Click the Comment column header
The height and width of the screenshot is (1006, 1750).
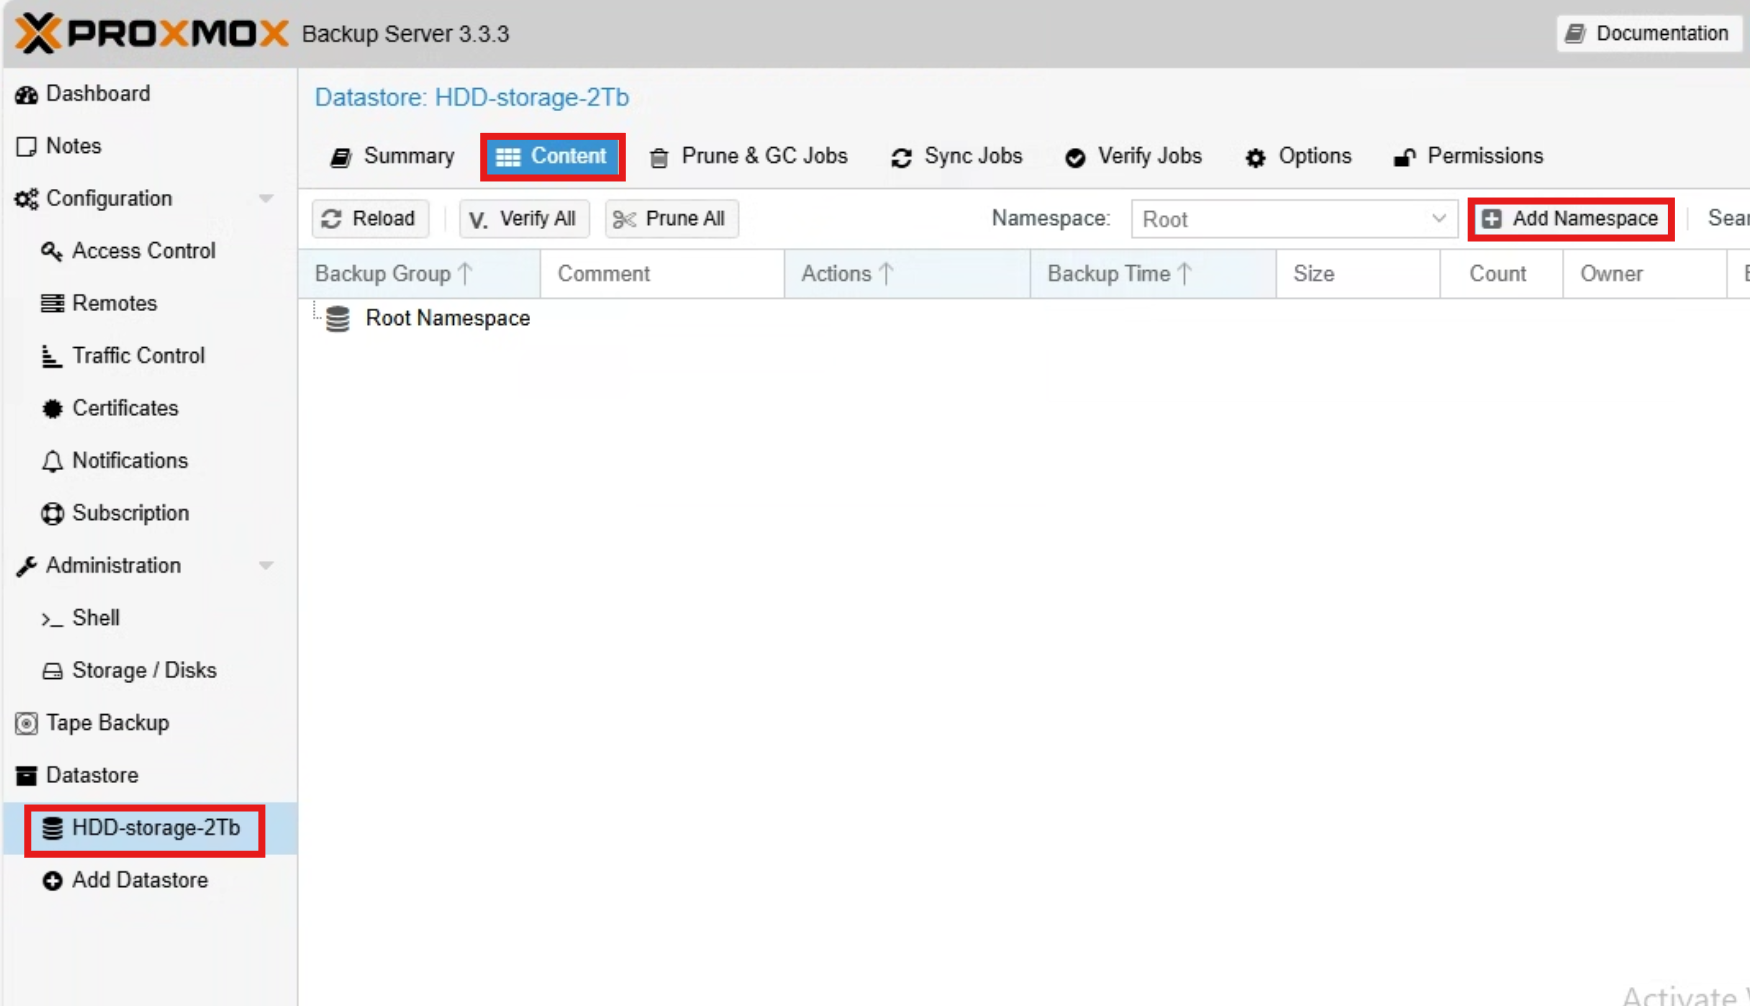coord(662,274)
